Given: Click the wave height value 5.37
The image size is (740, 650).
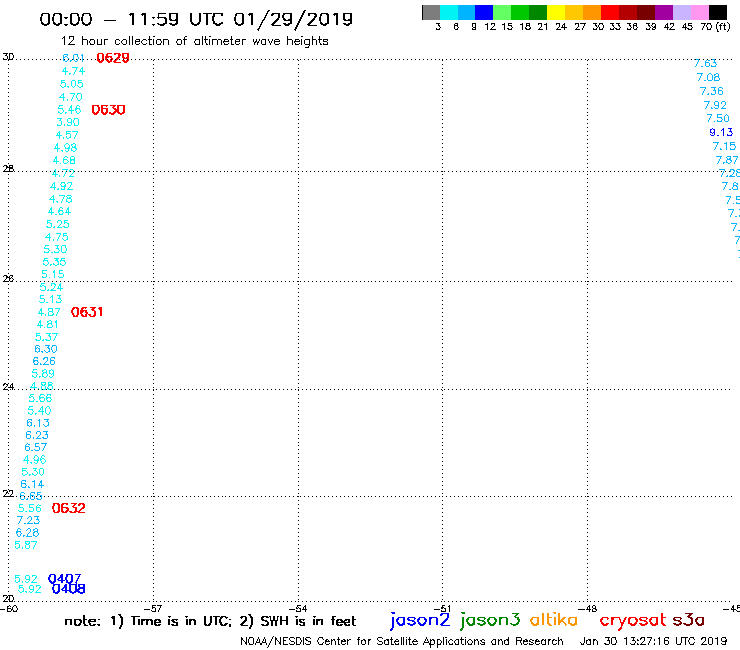Looking at the screenshot, I should point(46,337).
